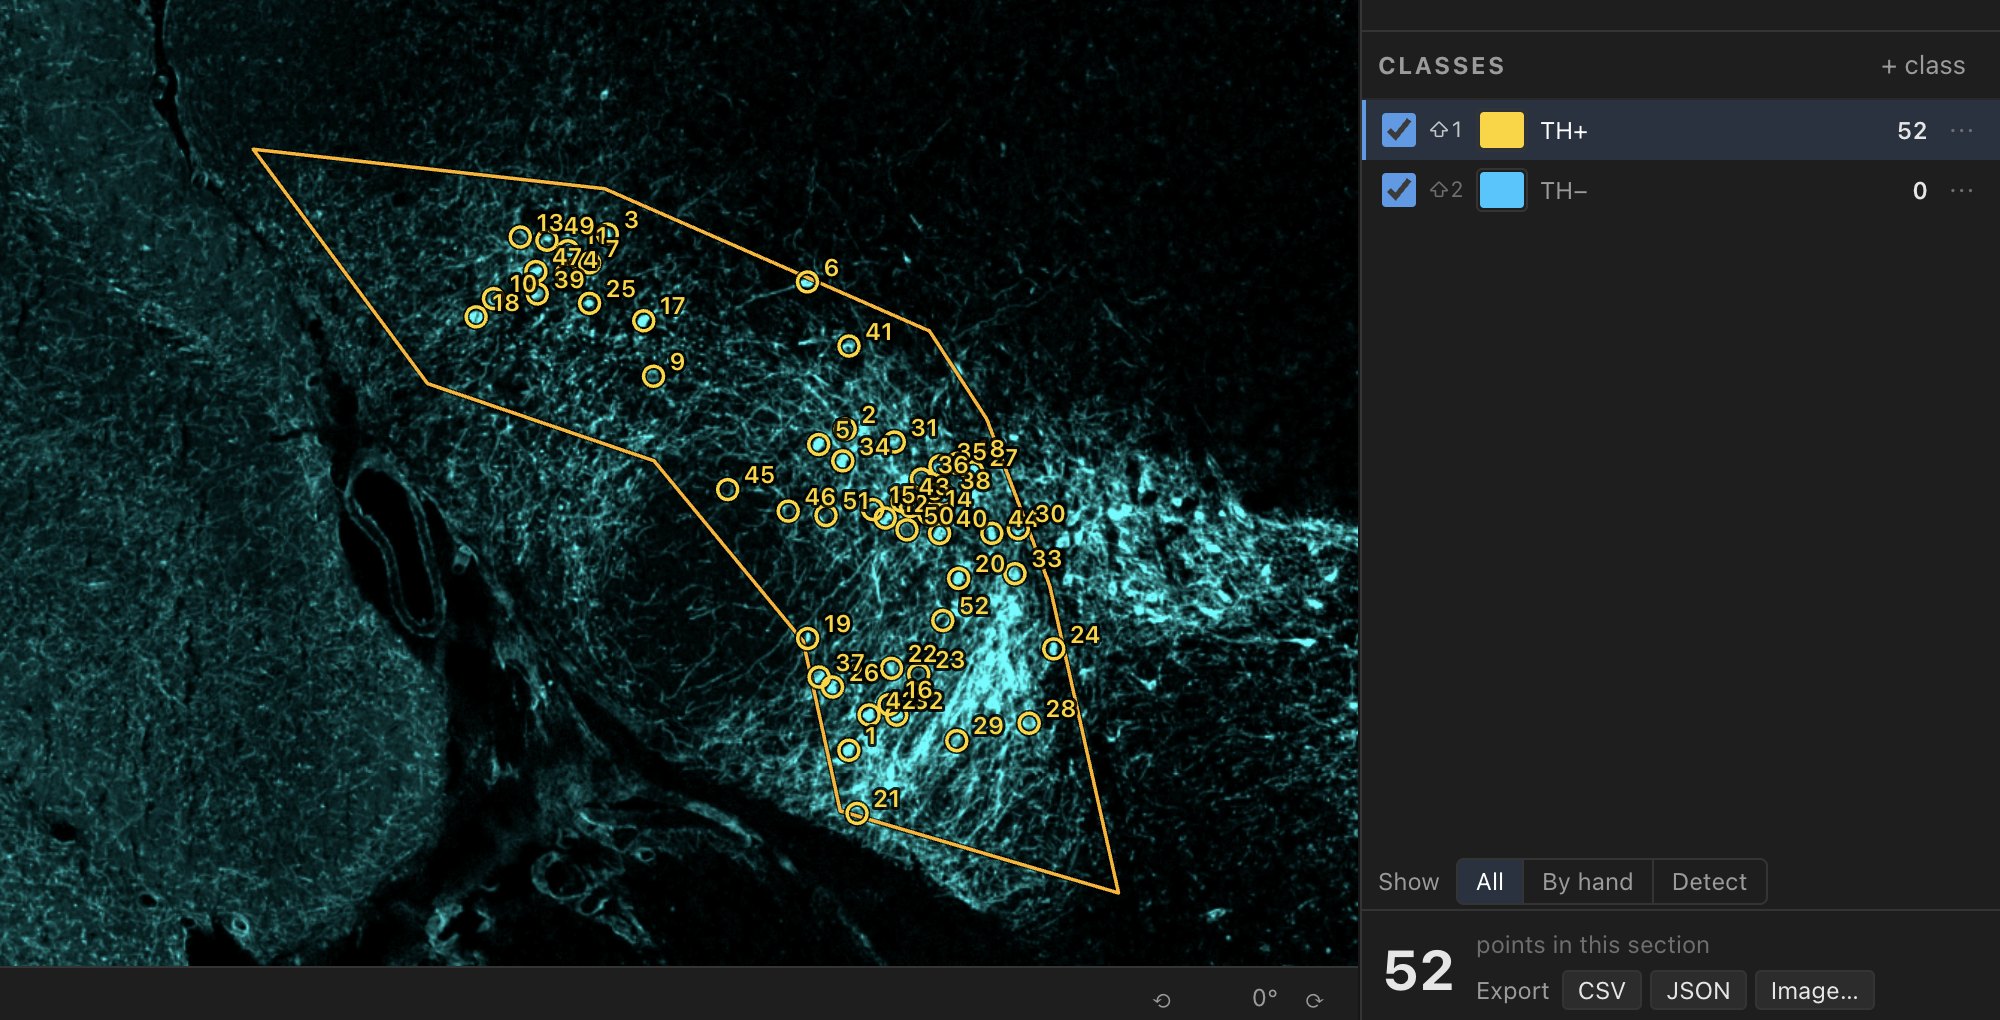Select point marker labeled 41

pos(848,346)
